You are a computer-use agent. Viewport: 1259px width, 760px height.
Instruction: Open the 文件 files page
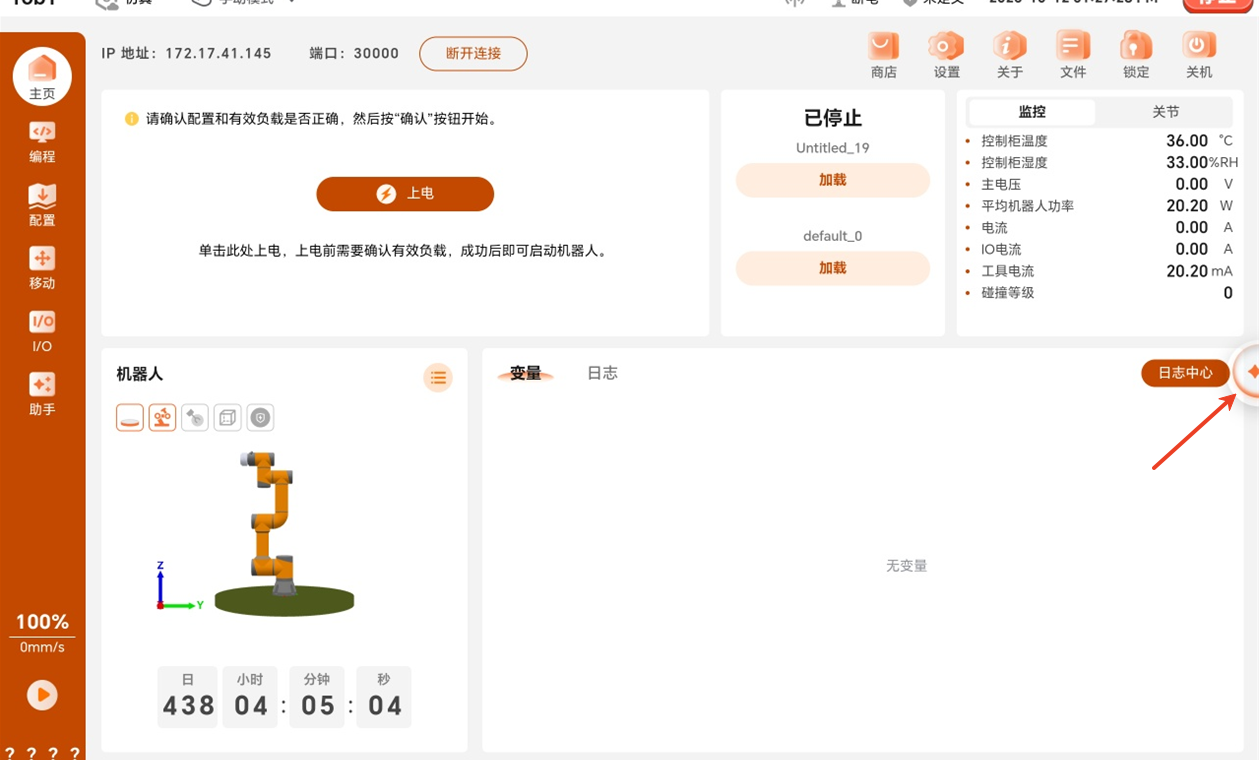[x=1073, y=54]
